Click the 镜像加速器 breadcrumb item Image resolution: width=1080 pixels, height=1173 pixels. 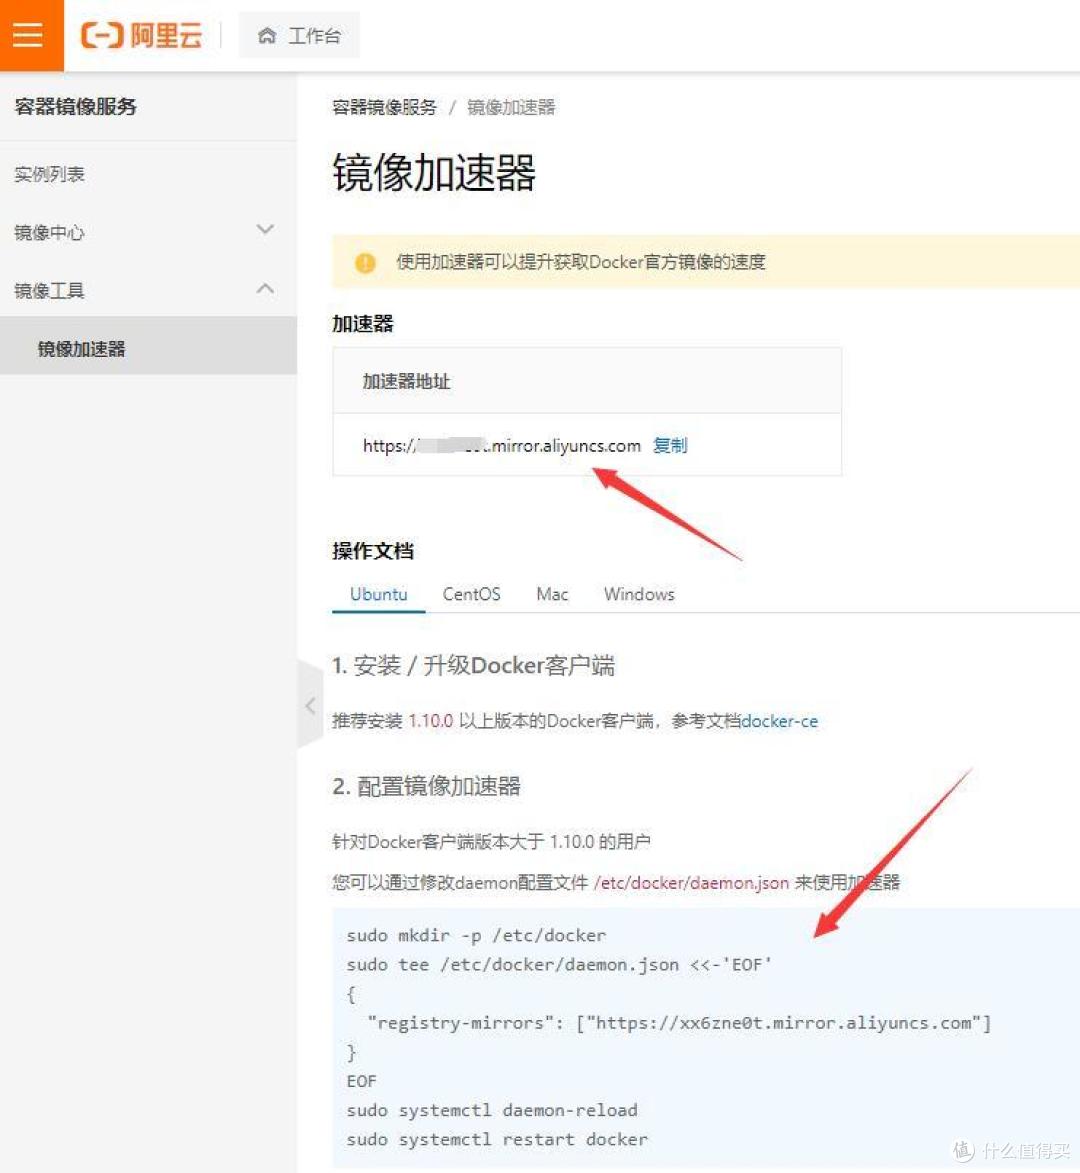coord(512,107)
